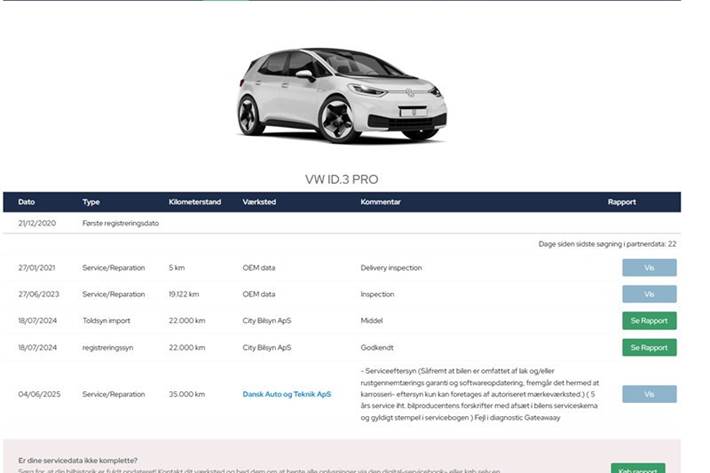Screen dimensions: 710x473
Task: Click the VW ID.3 car image
Action: (x=342, y=95)
